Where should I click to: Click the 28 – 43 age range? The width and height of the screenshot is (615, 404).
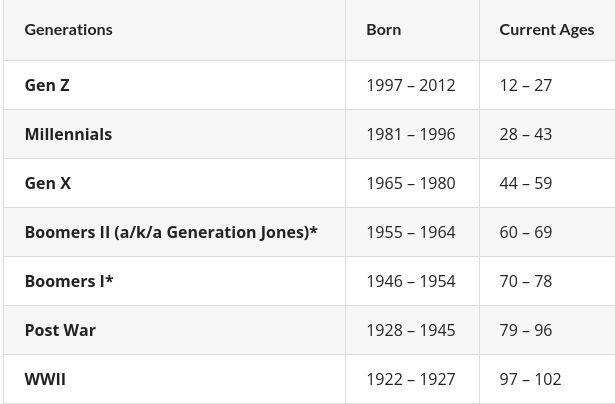click(525, 134)
